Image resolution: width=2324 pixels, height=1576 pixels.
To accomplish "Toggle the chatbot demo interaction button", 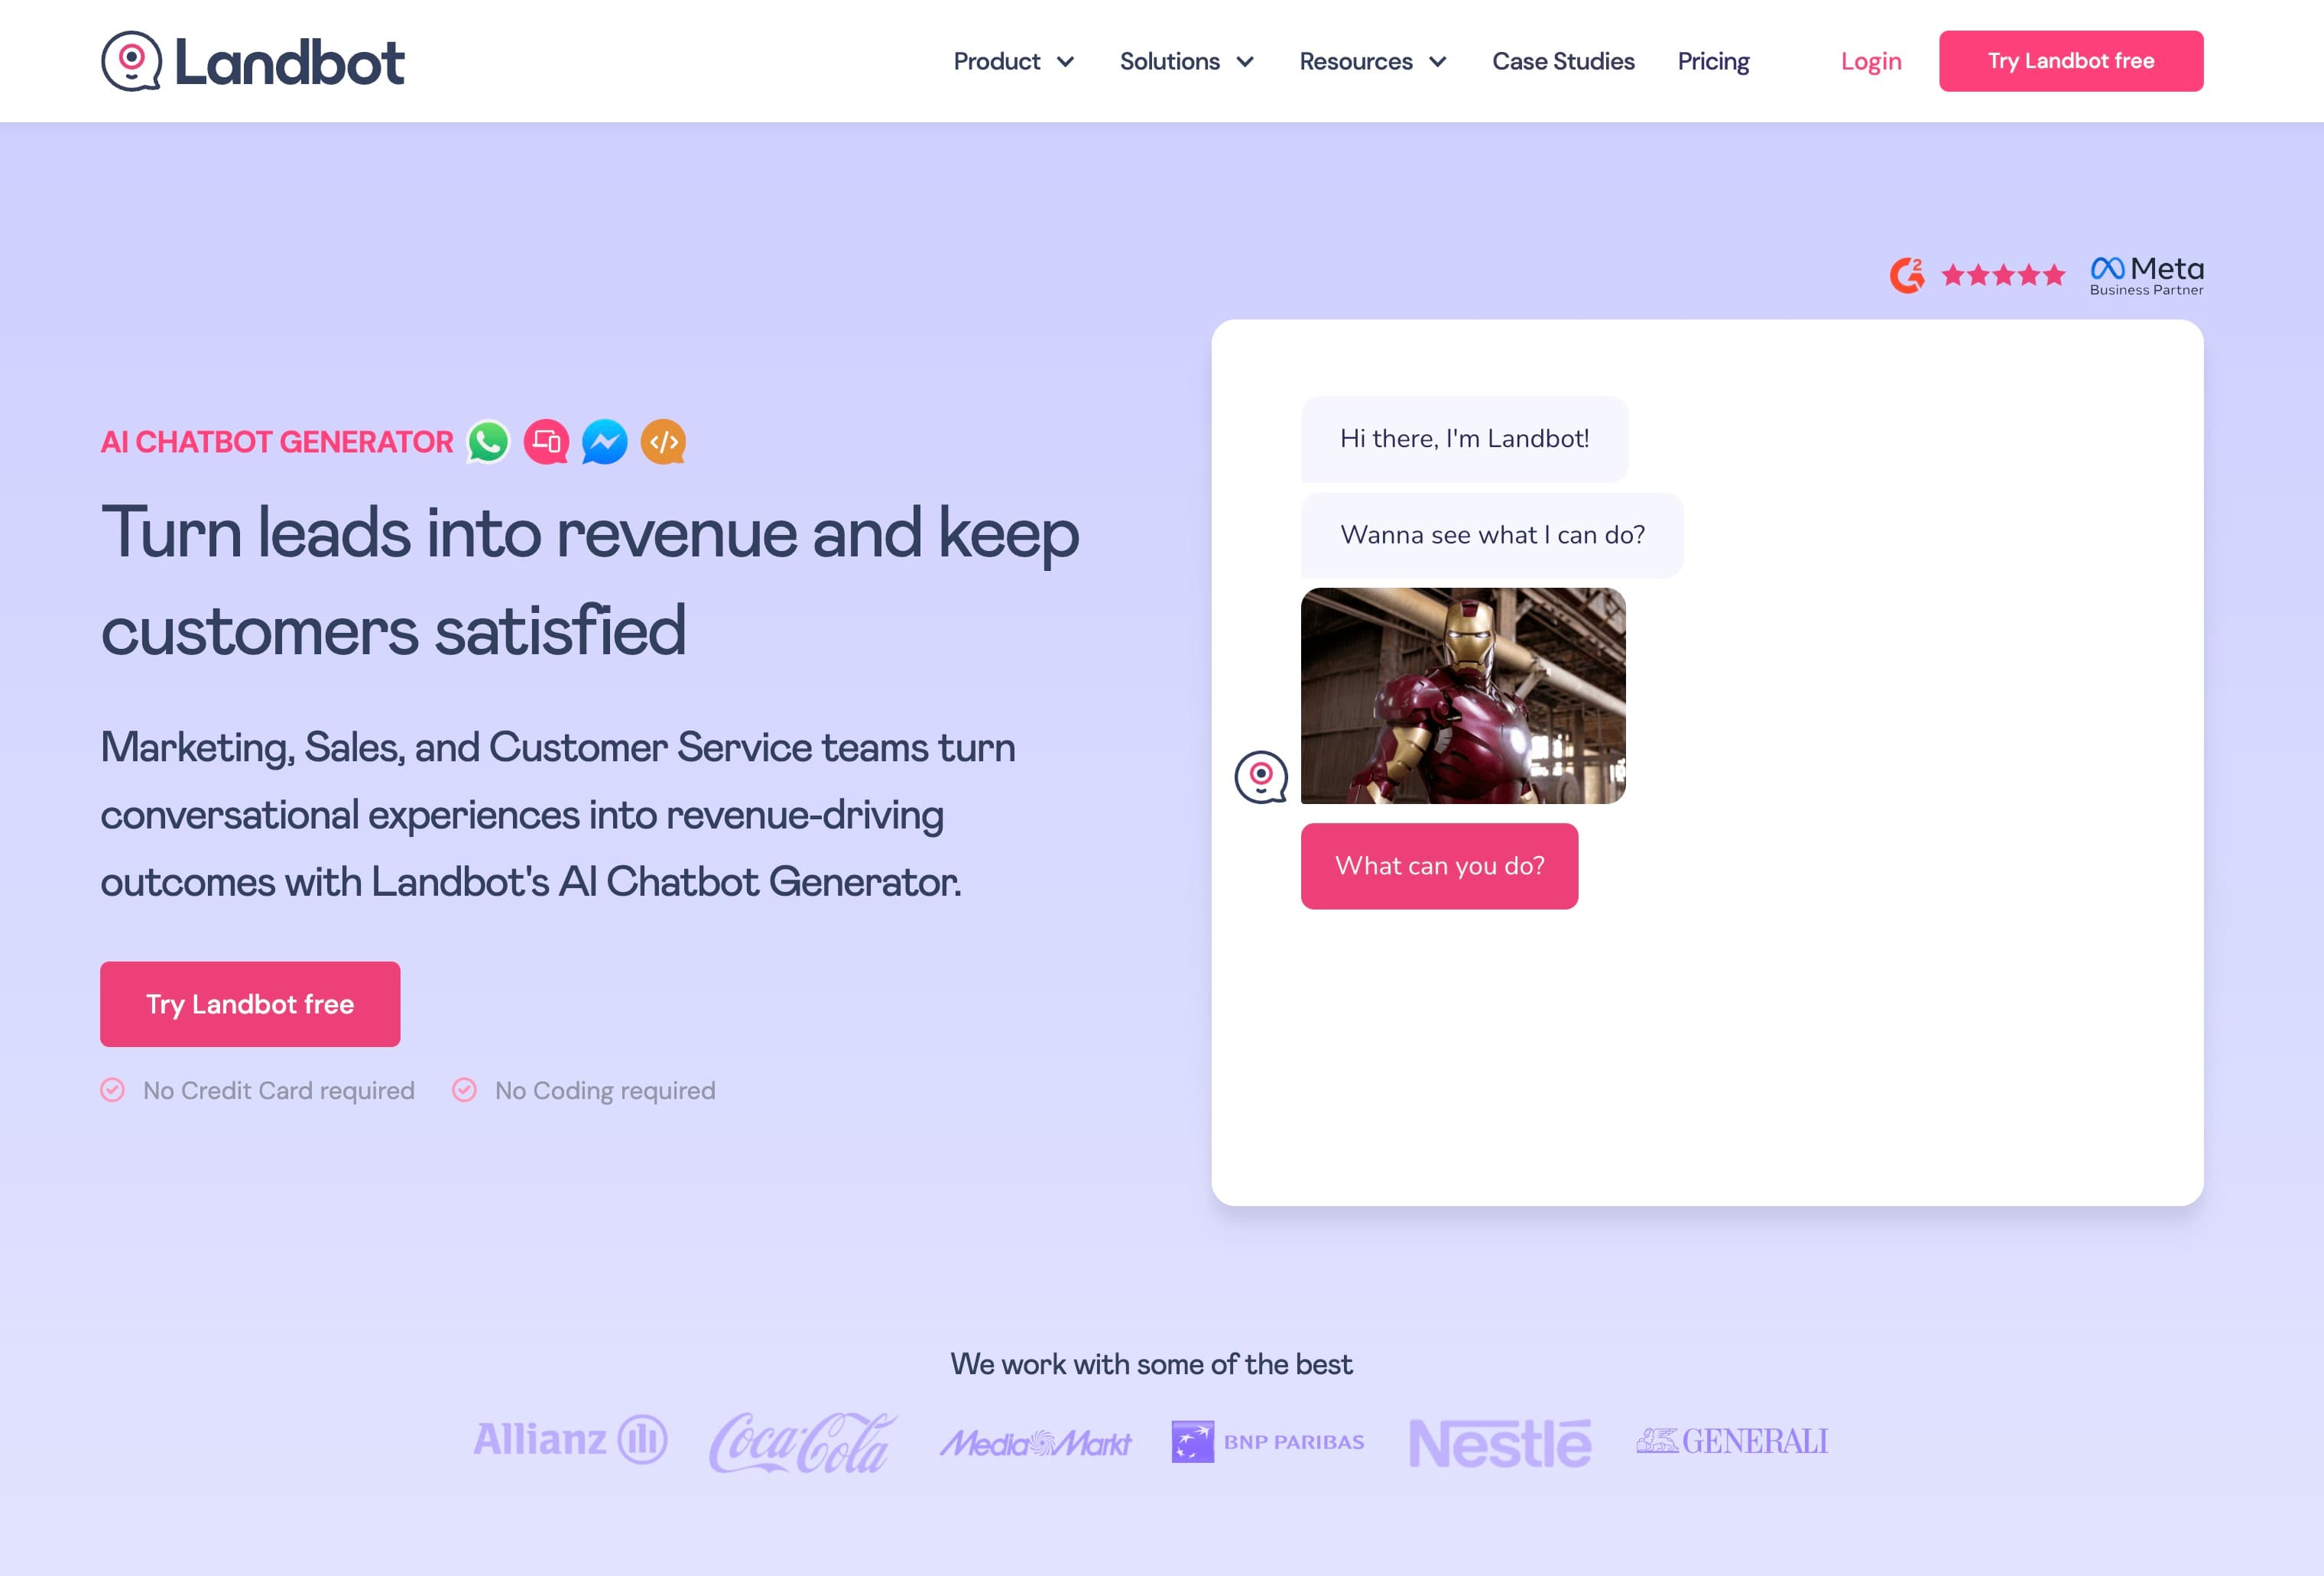I will click(1439, 865).
